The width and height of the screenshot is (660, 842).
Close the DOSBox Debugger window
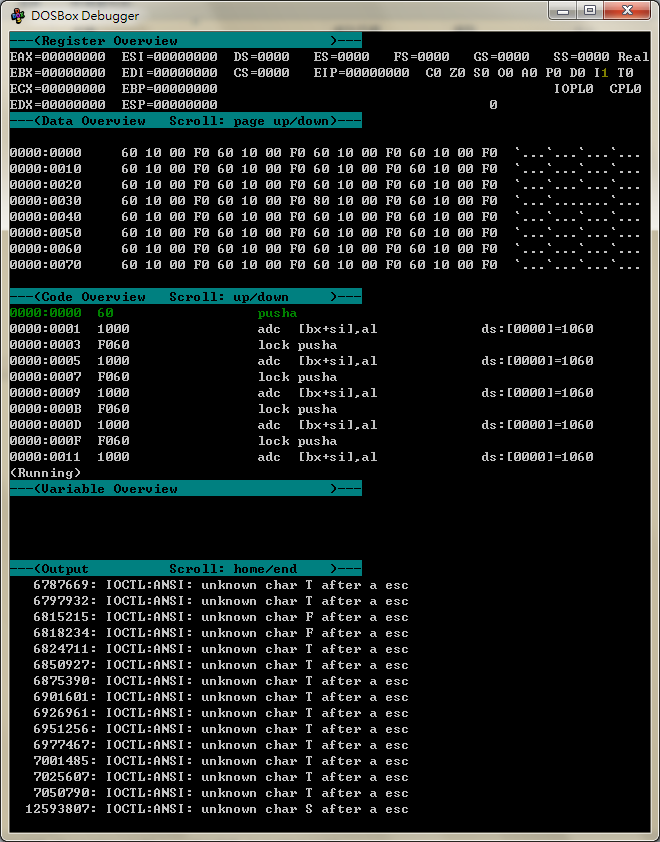[x=628, y=12]
